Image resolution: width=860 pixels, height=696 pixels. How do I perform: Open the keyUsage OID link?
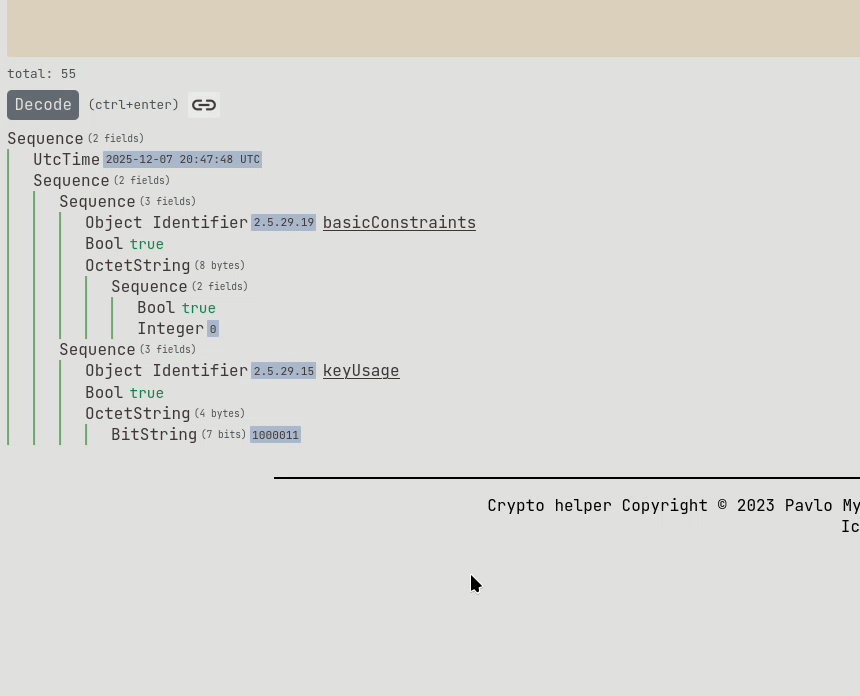pyautogui.click(x=361, y=371)
